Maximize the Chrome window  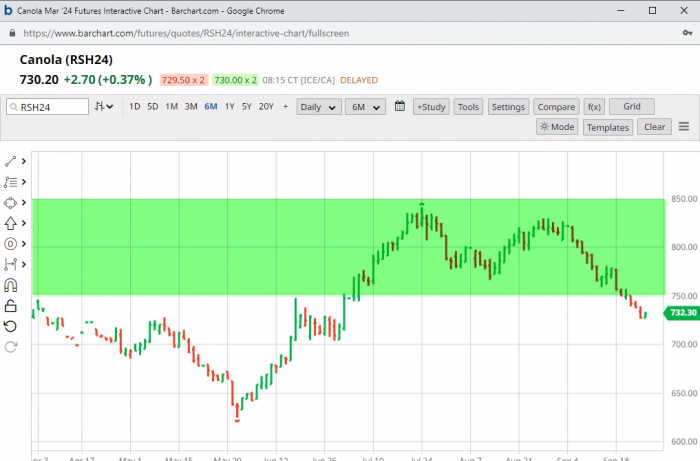pos(652,10)
